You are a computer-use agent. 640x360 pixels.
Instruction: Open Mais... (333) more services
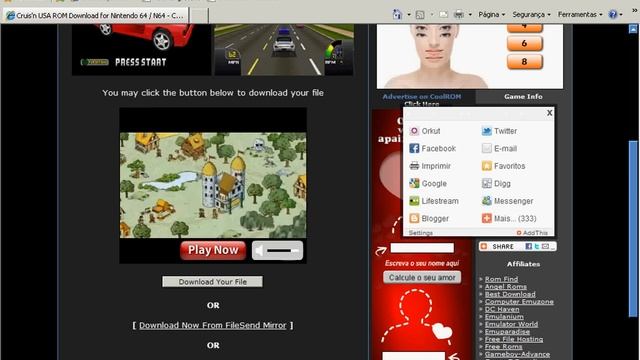[x=509, y=218]
